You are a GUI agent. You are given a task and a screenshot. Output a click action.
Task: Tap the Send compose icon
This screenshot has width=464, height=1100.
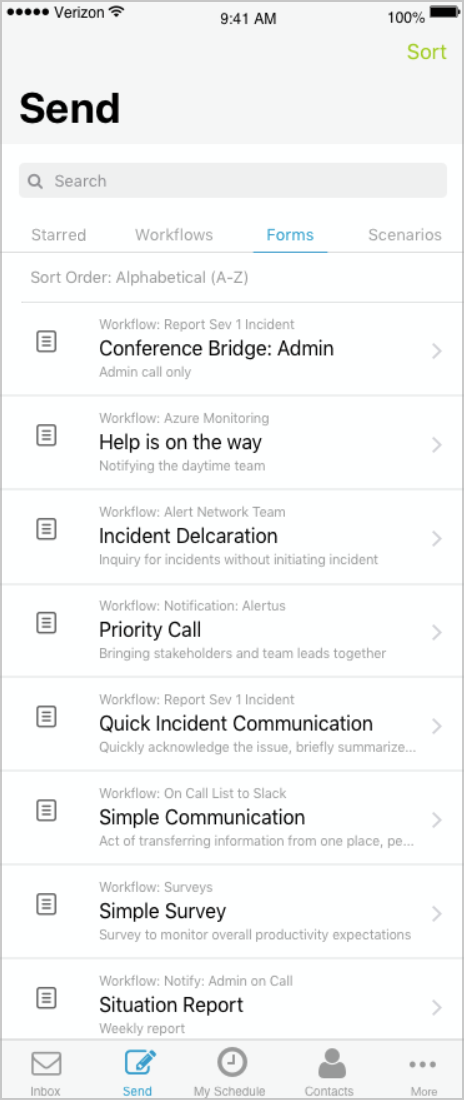point(140,1062)
